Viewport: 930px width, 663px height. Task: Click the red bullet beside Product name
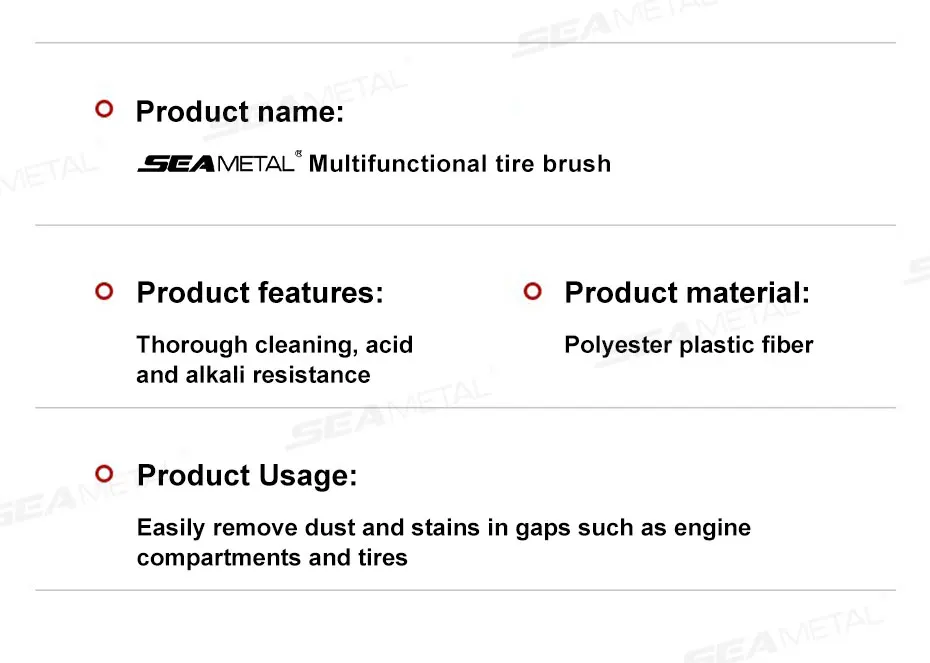click(104, 109)
